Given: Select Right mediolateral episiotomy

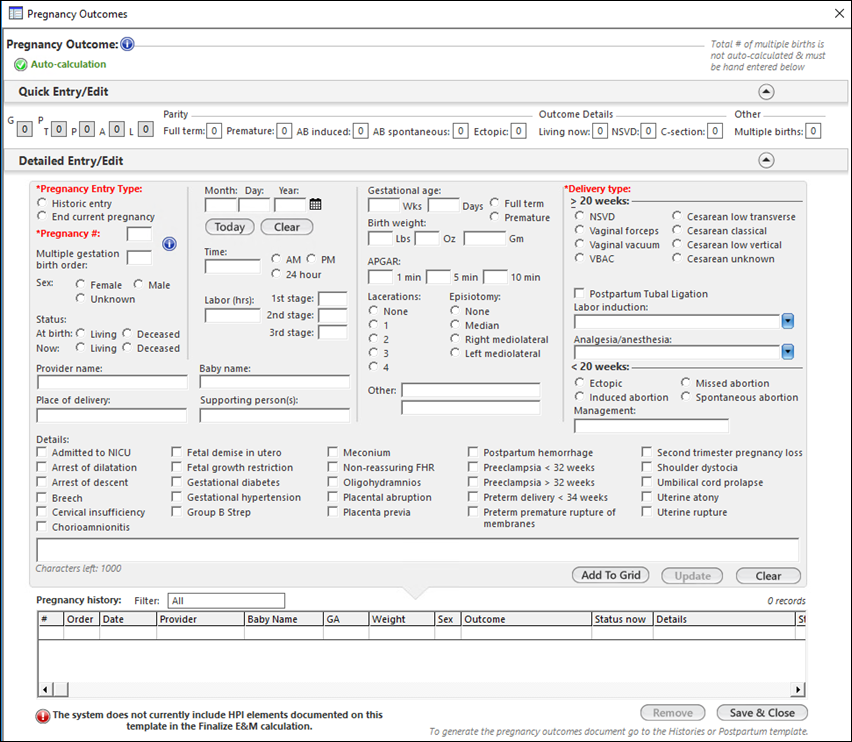Looking at the screenshot, I should (455, 338).
